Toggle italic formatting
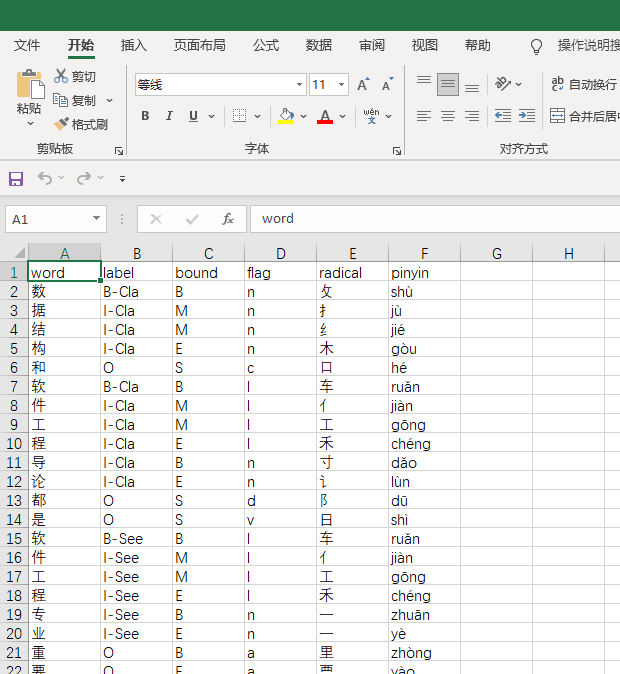 (x=169, y=116)
